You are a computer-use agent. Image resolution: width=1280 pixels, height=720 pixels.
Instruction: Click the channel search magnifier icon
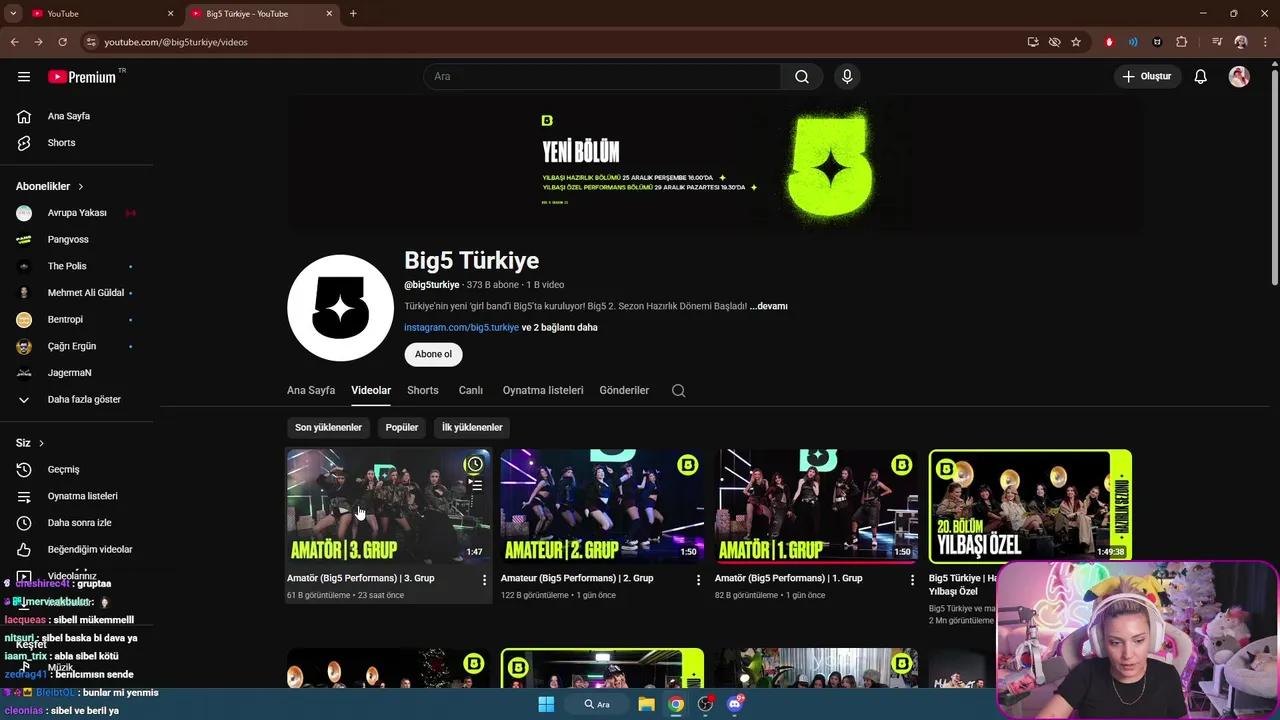[x=678, y=390]
